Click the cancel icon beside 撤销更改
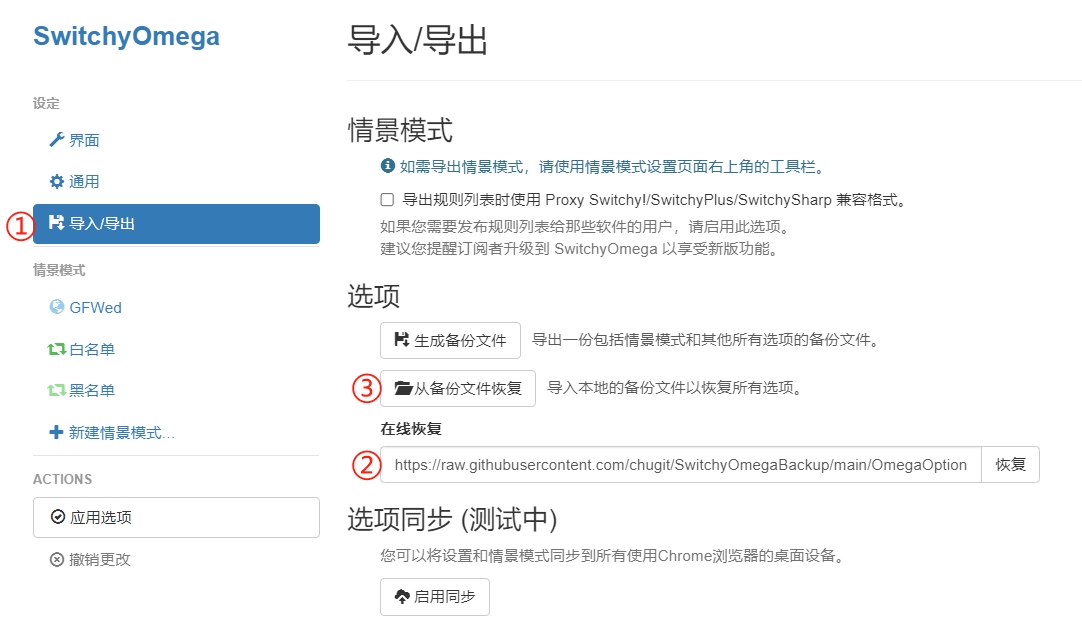The width and height of the screenshot is (1082, 640). [57, 559]
